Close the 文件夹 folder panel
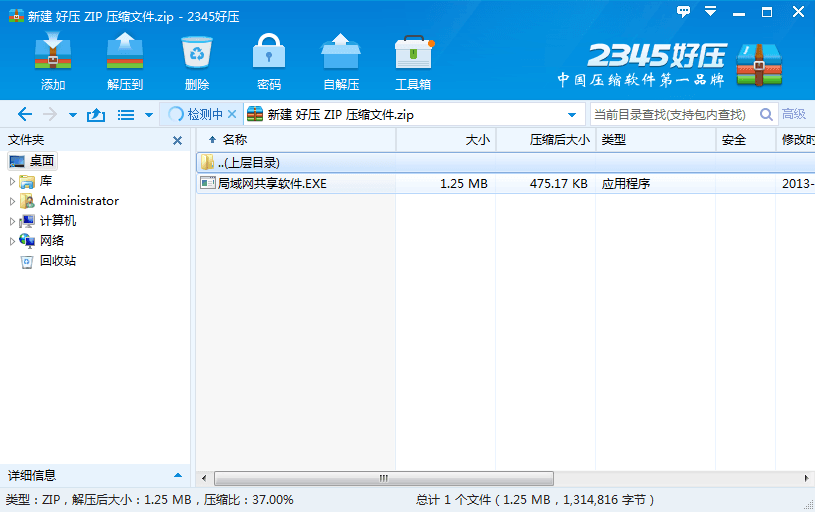The image size is (815, 512). coord(177,140)
